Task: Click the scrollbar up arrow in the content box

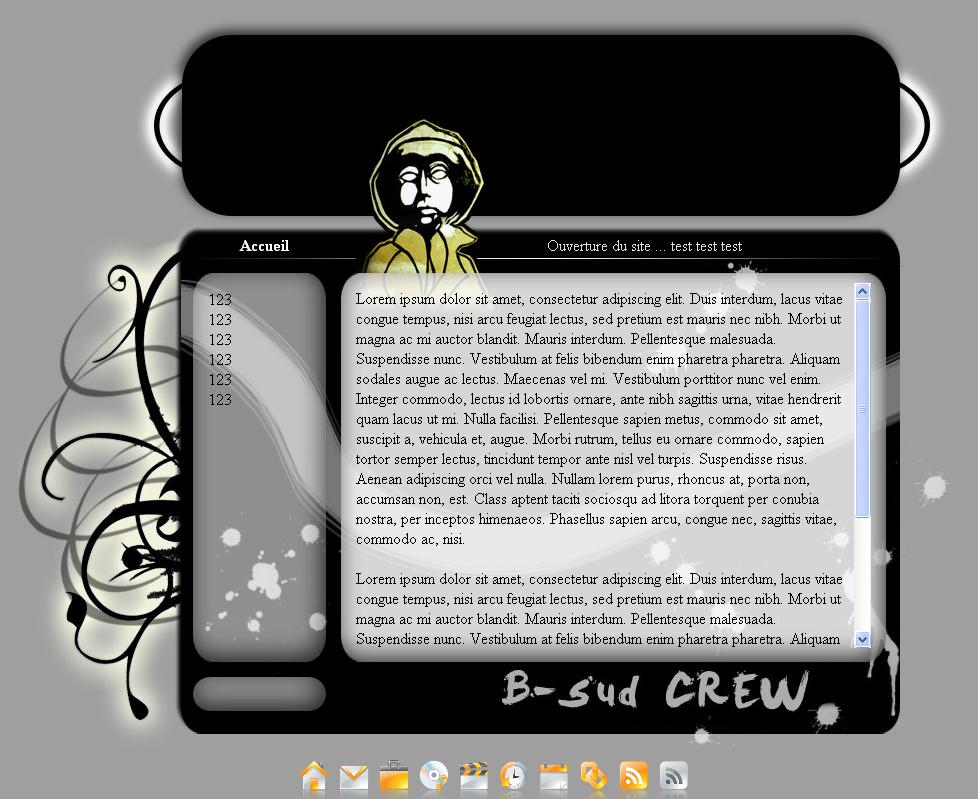Action: 863,291
